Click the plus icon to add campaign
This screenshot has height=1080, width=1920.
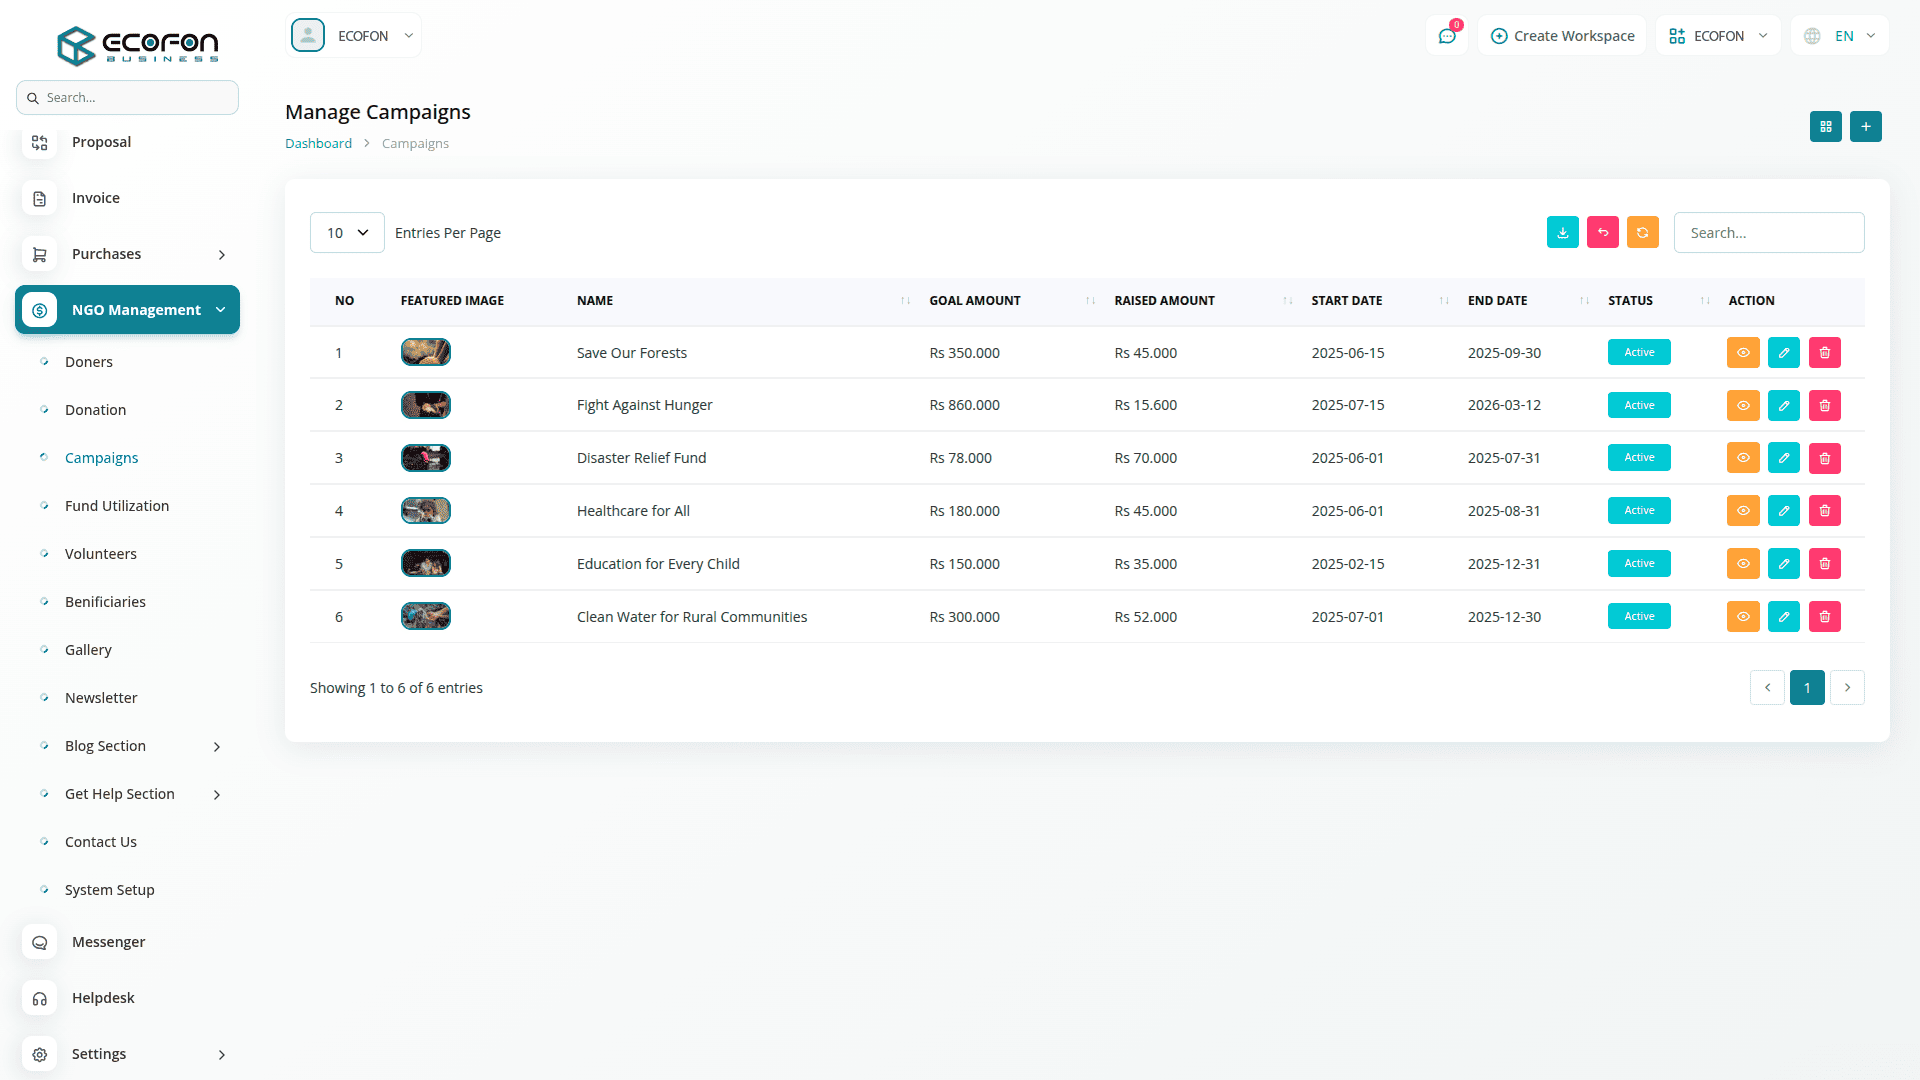(x=1865, y=127)
